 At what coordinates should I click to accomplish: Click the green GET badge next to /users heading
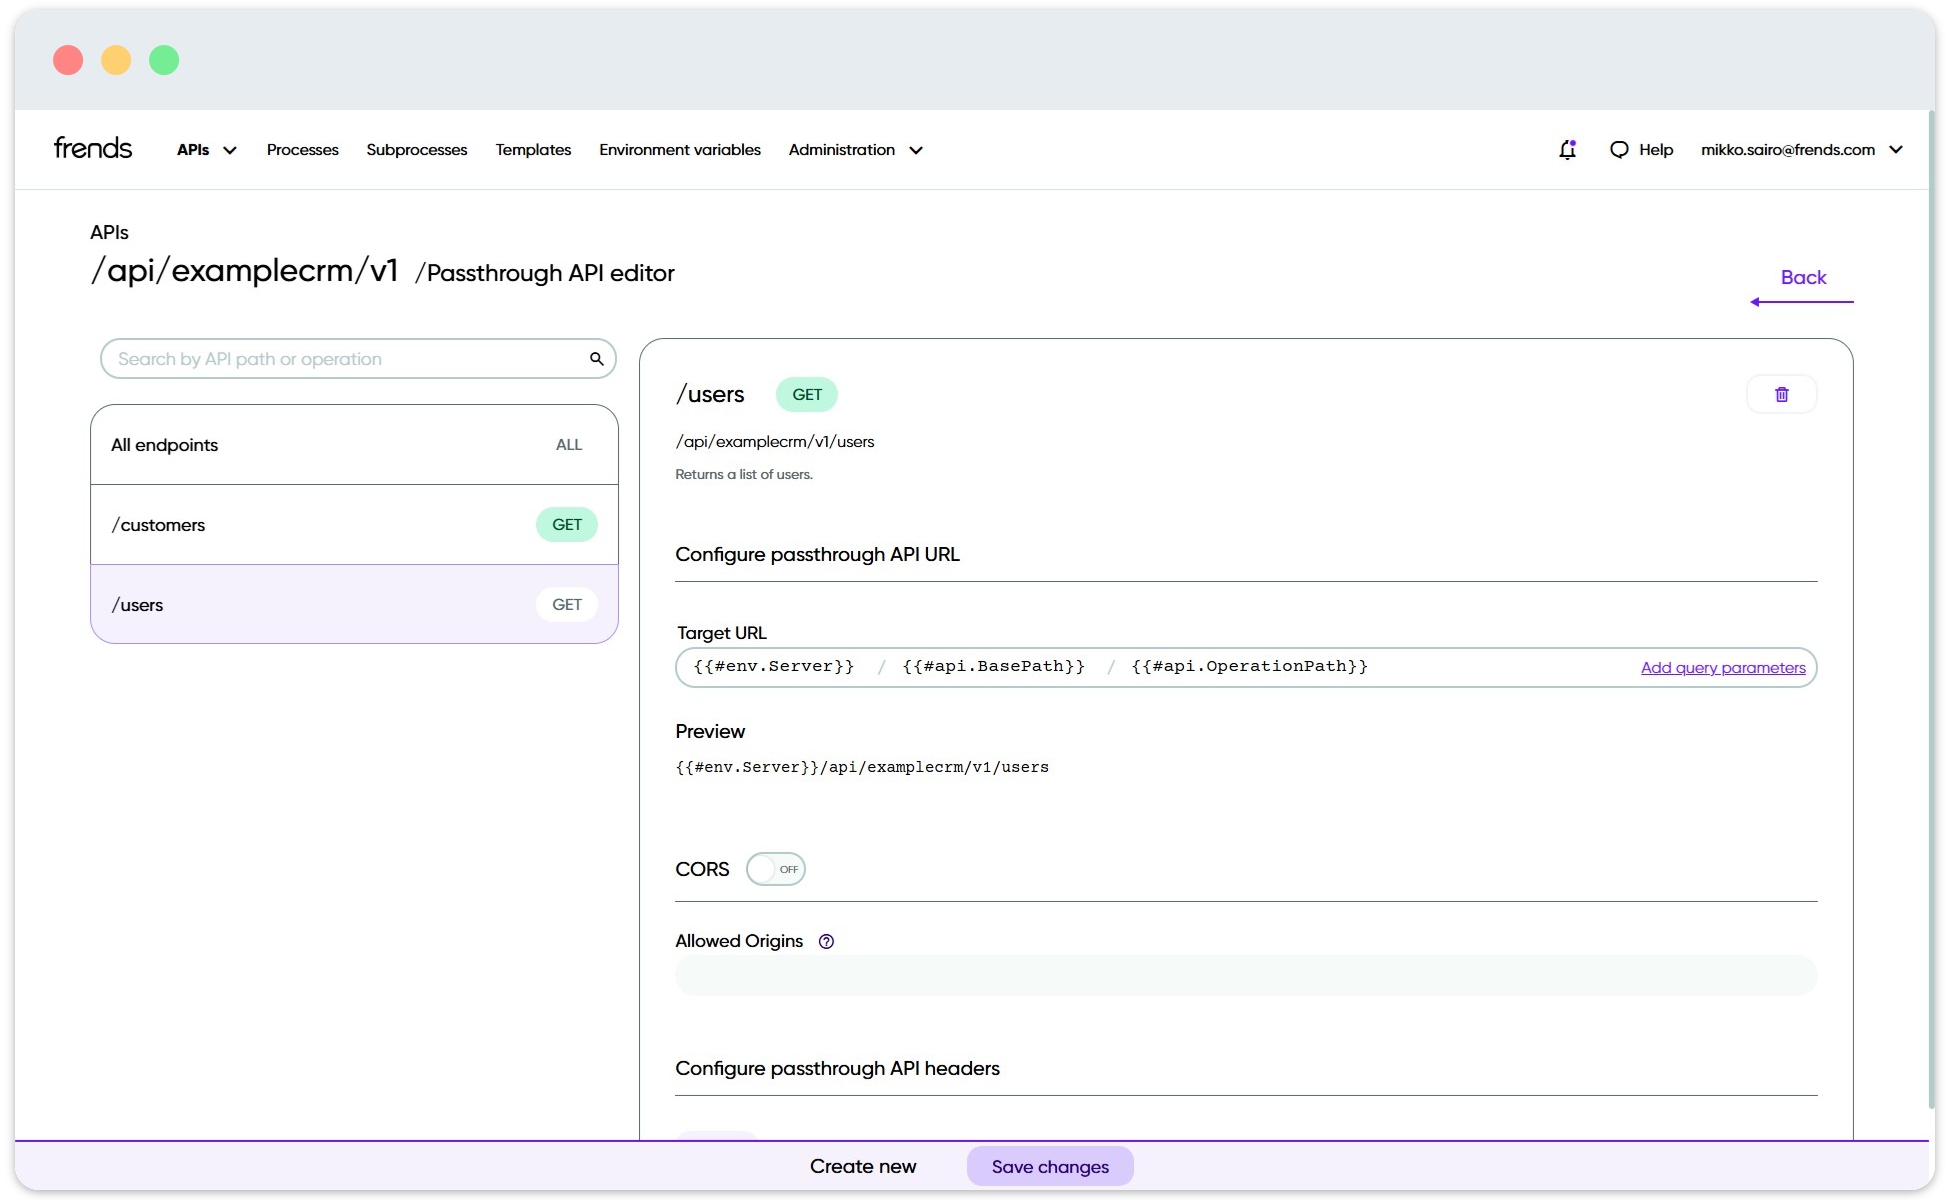806,395
